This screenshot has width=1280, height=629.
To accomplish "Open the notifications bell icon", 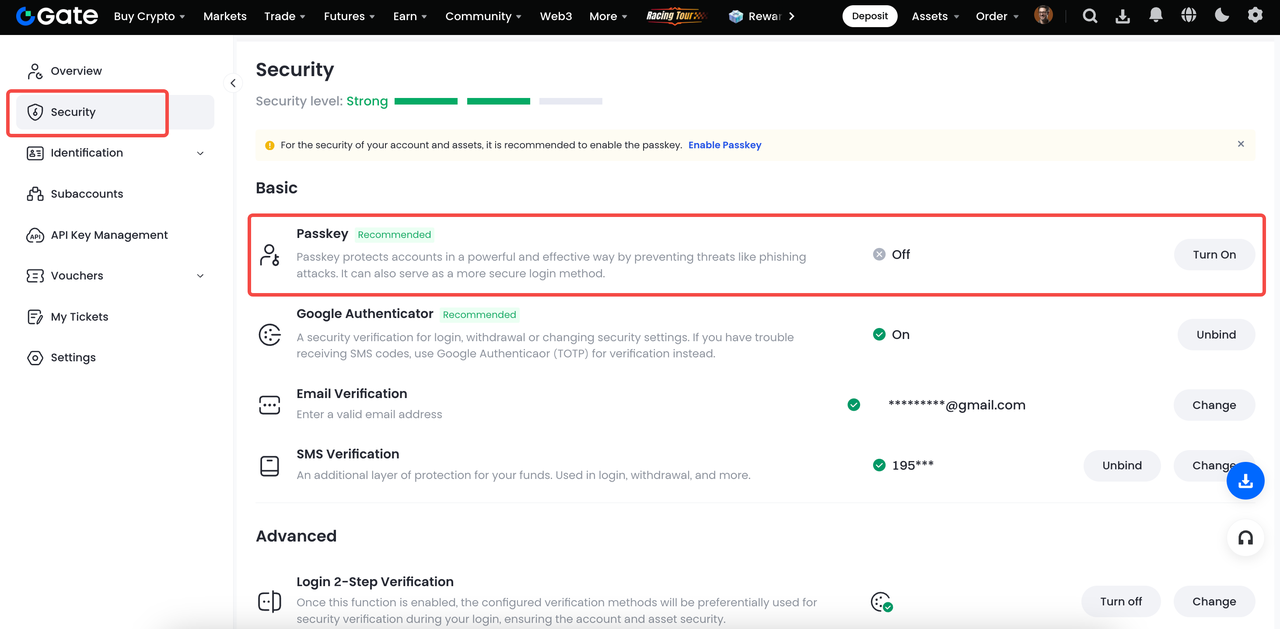I will [1156, 16].
